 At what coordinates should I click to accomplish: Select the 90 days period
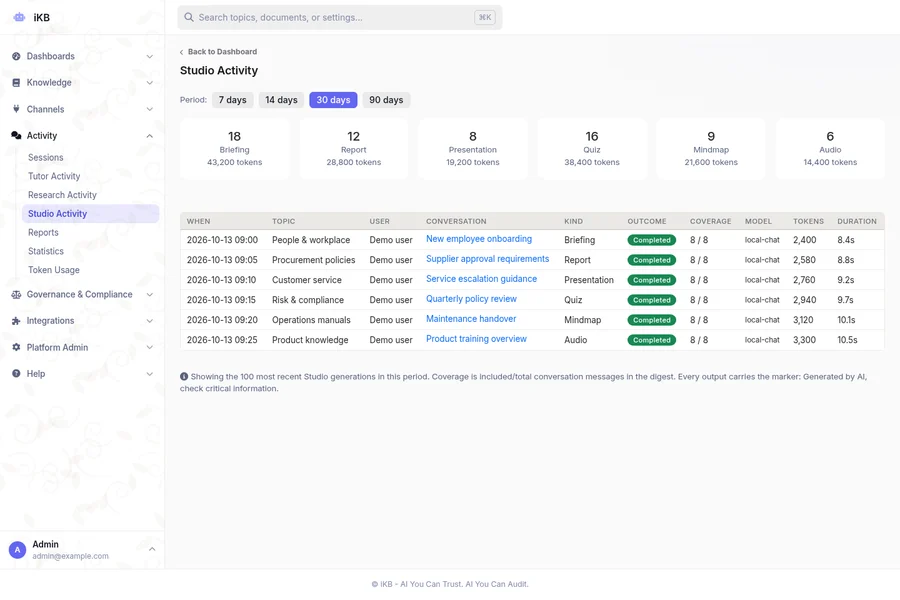tap(386, 100)
